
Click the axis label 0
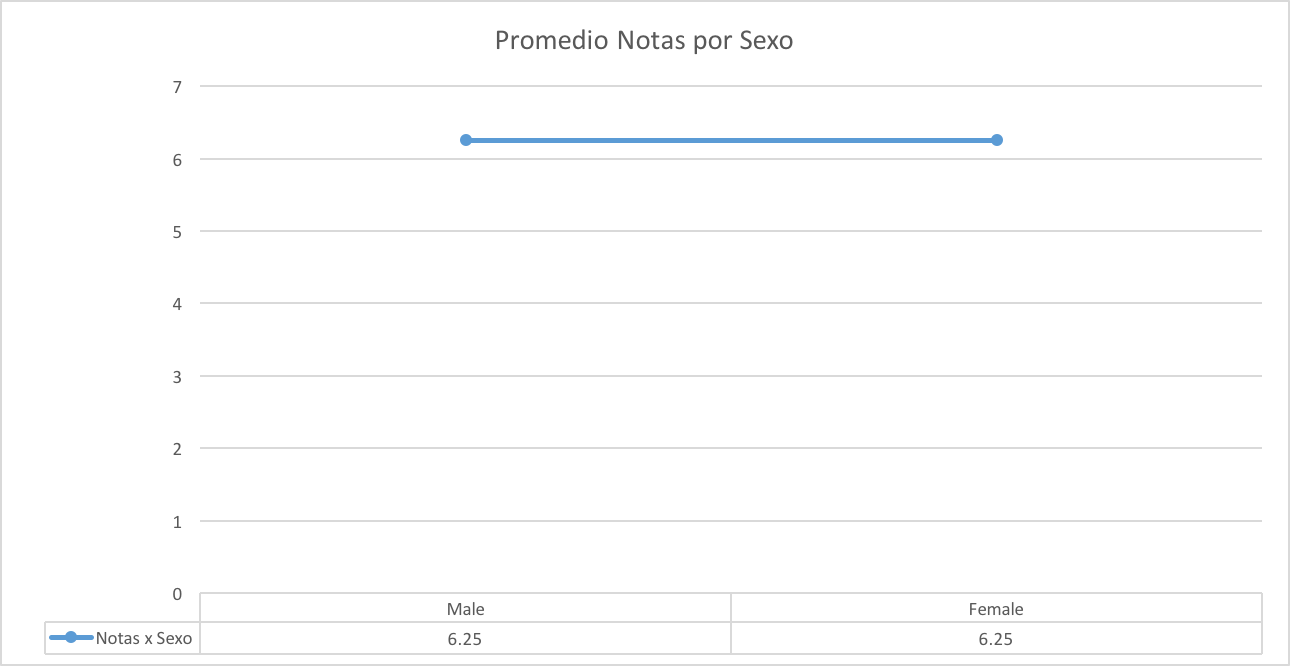coord(177,593)
